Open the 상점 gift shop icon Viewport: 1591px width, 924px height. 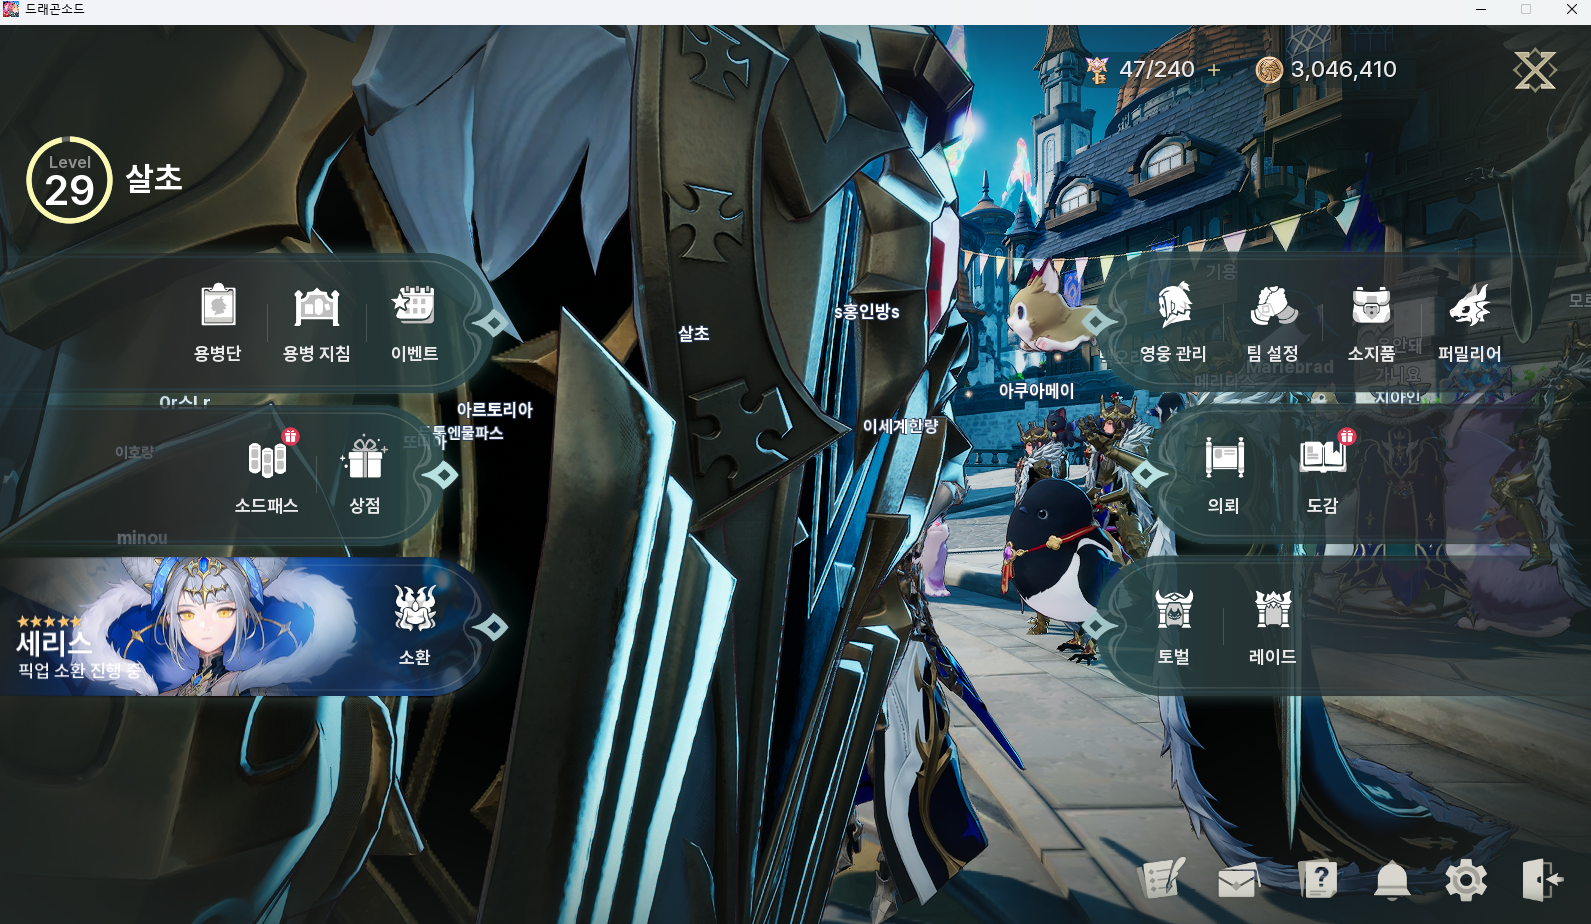coord(365,460)
